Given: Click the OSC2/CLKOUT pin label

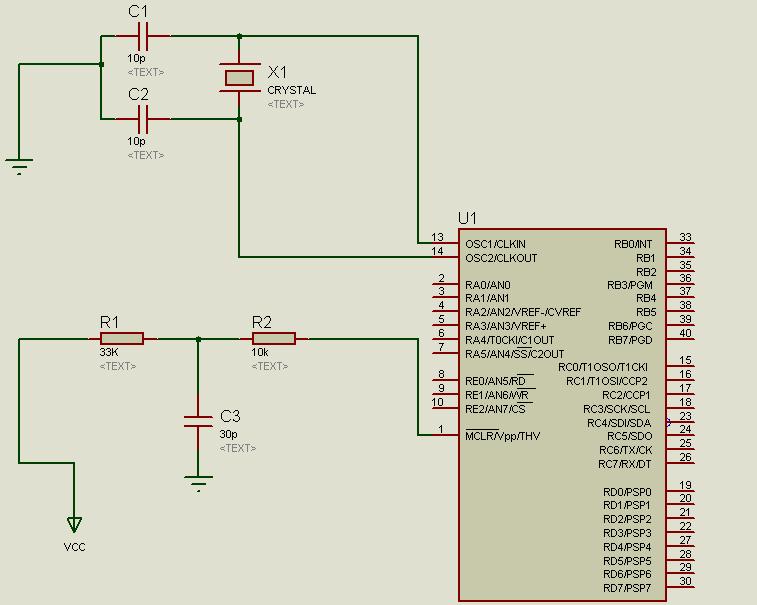Looking at the screenshot, I should [501, 258].
